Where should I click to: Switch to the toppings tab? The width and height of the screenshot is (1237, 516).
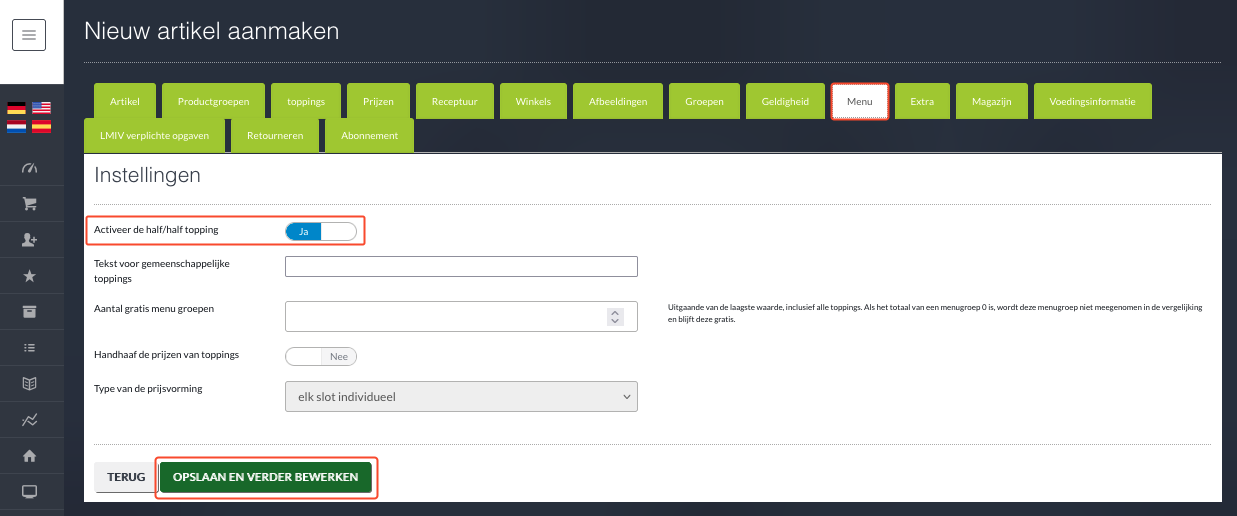[306, 102]
